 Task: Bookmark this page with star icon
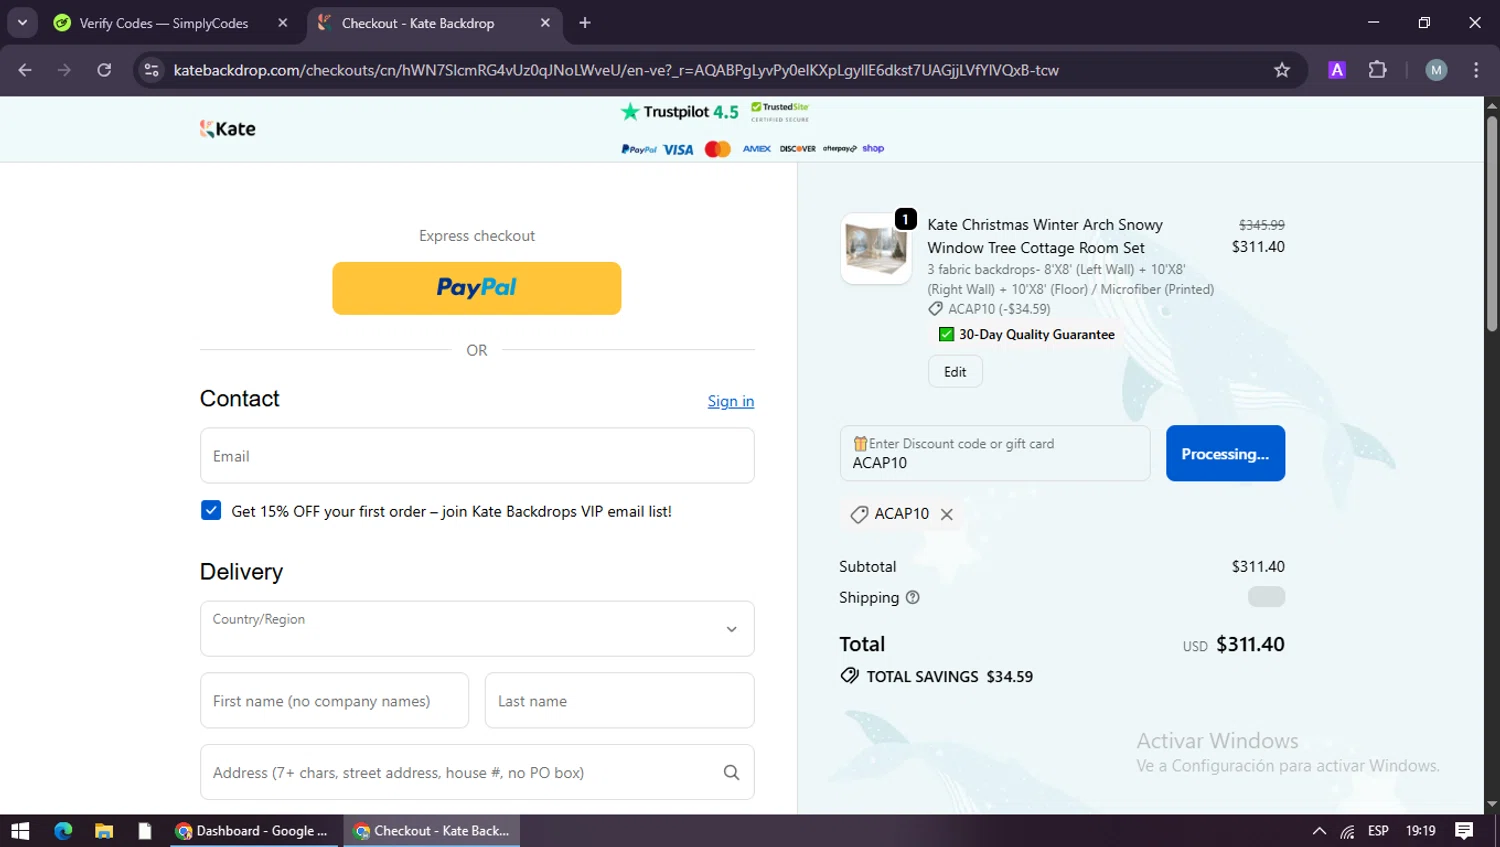1282,70
